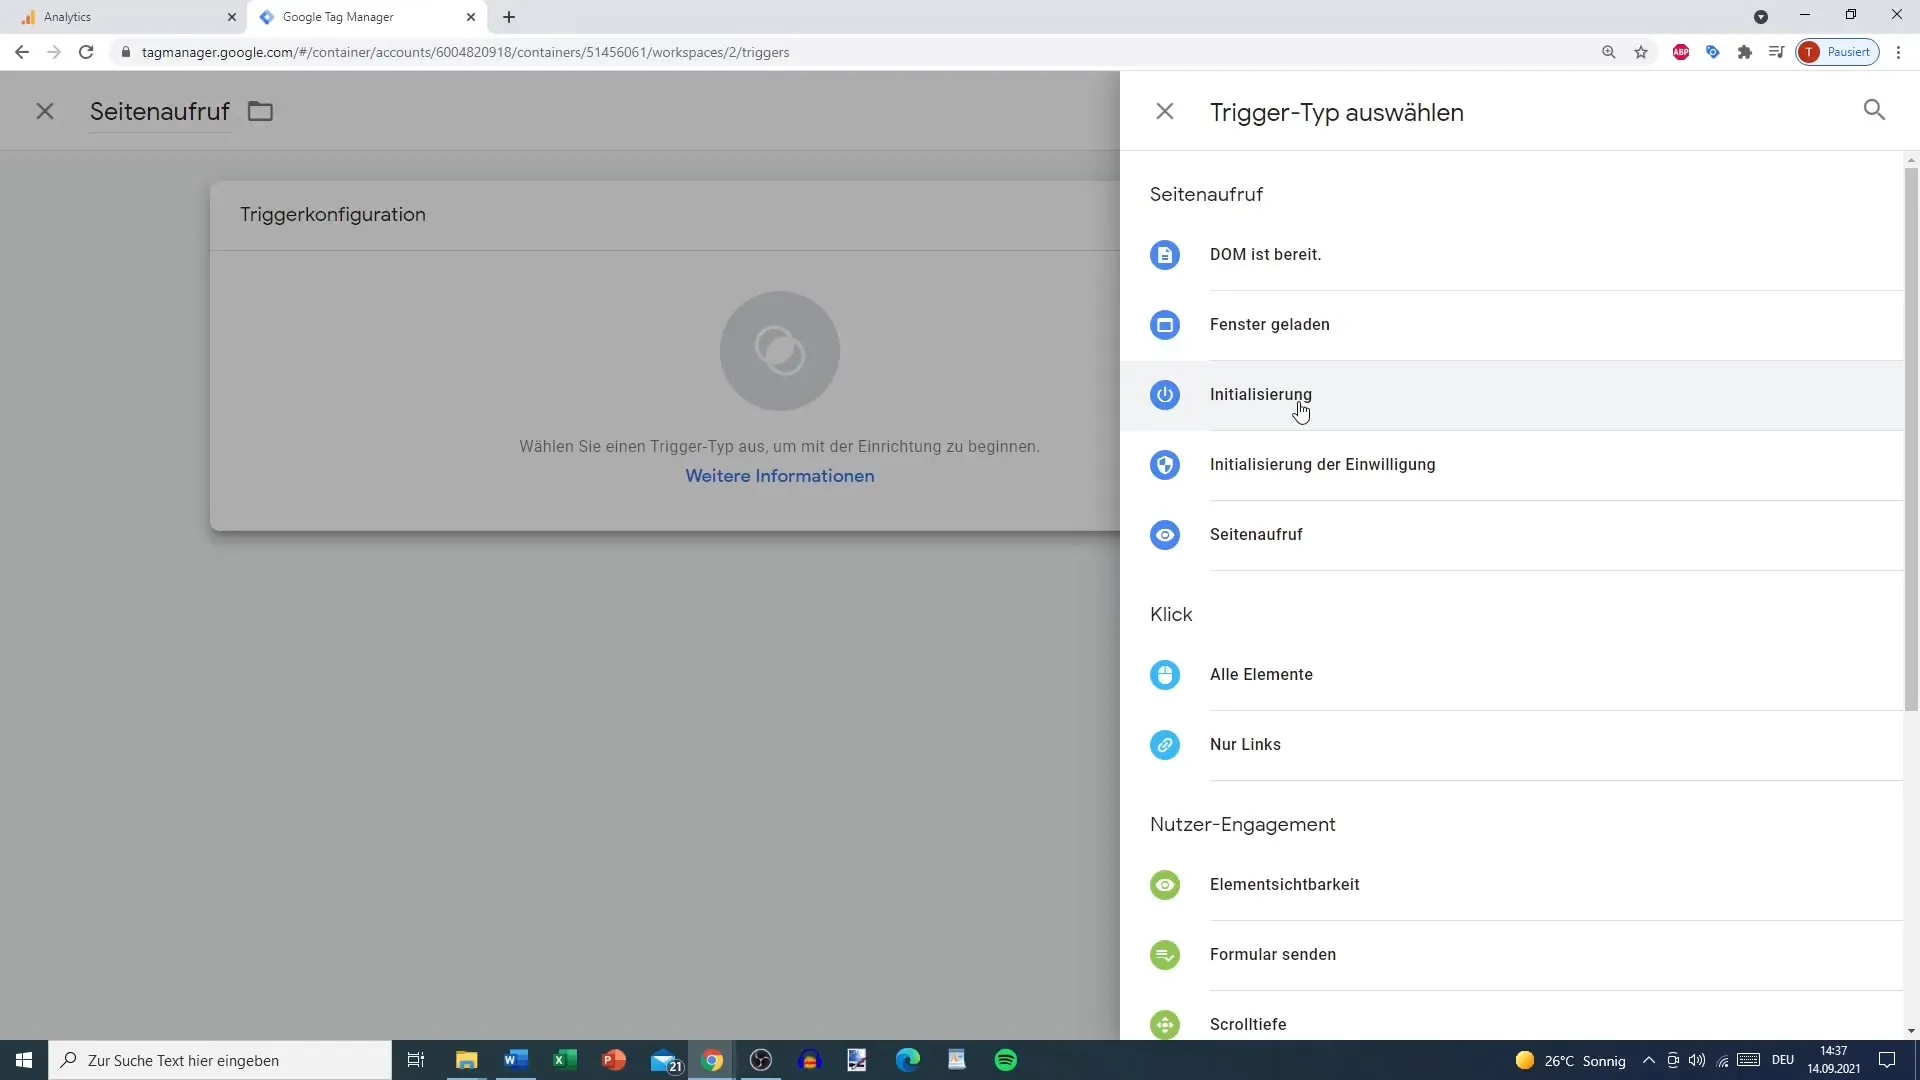The width and height of the screenshot is (1920, 1080).
Task: Open the weather widget showing 26°C Sonnig
Action: coord(1571,1060)
